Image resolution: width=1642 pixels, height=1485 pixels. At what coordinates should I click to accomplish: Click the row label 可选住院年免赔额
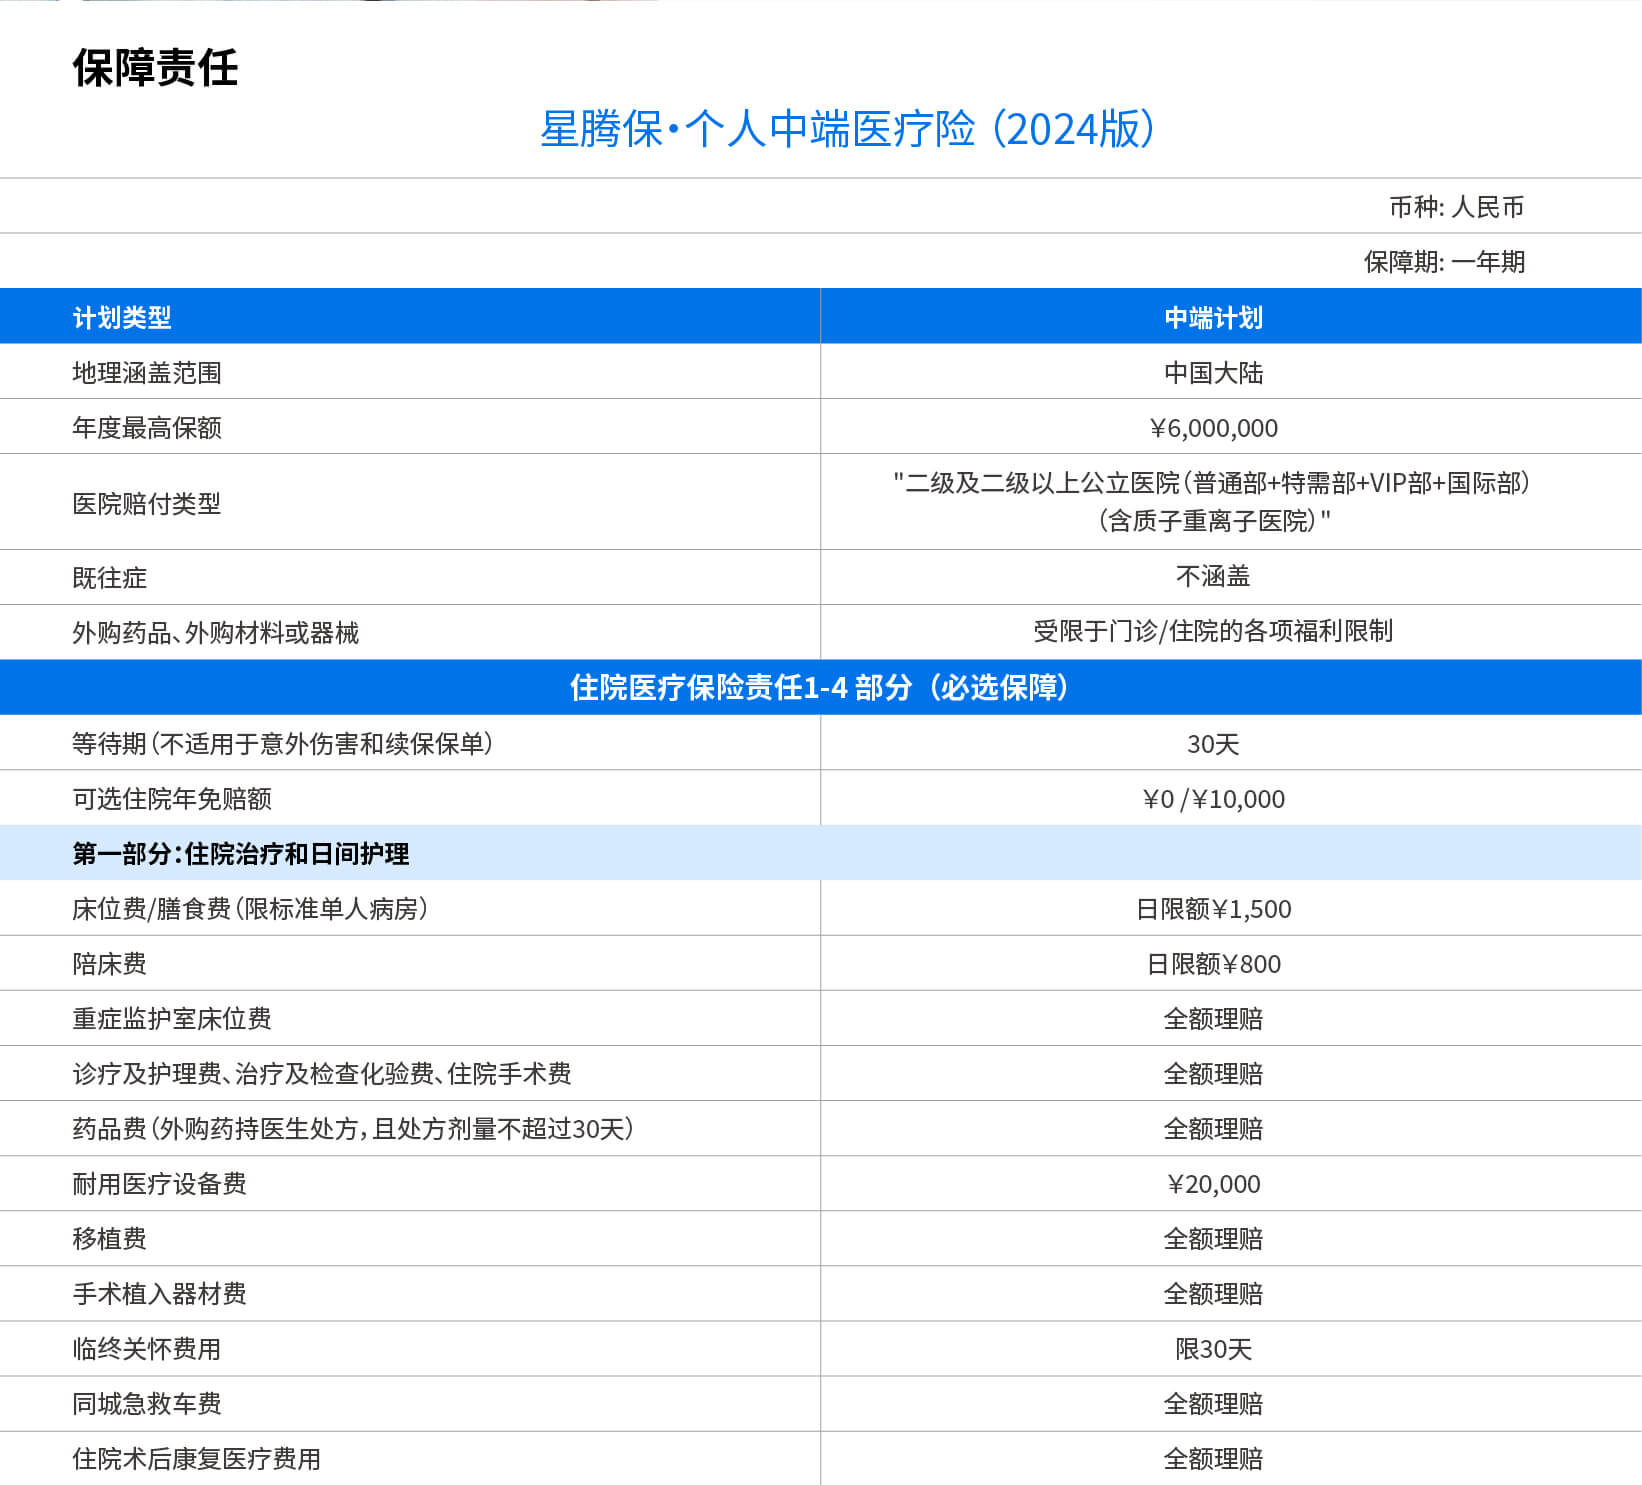172,798
